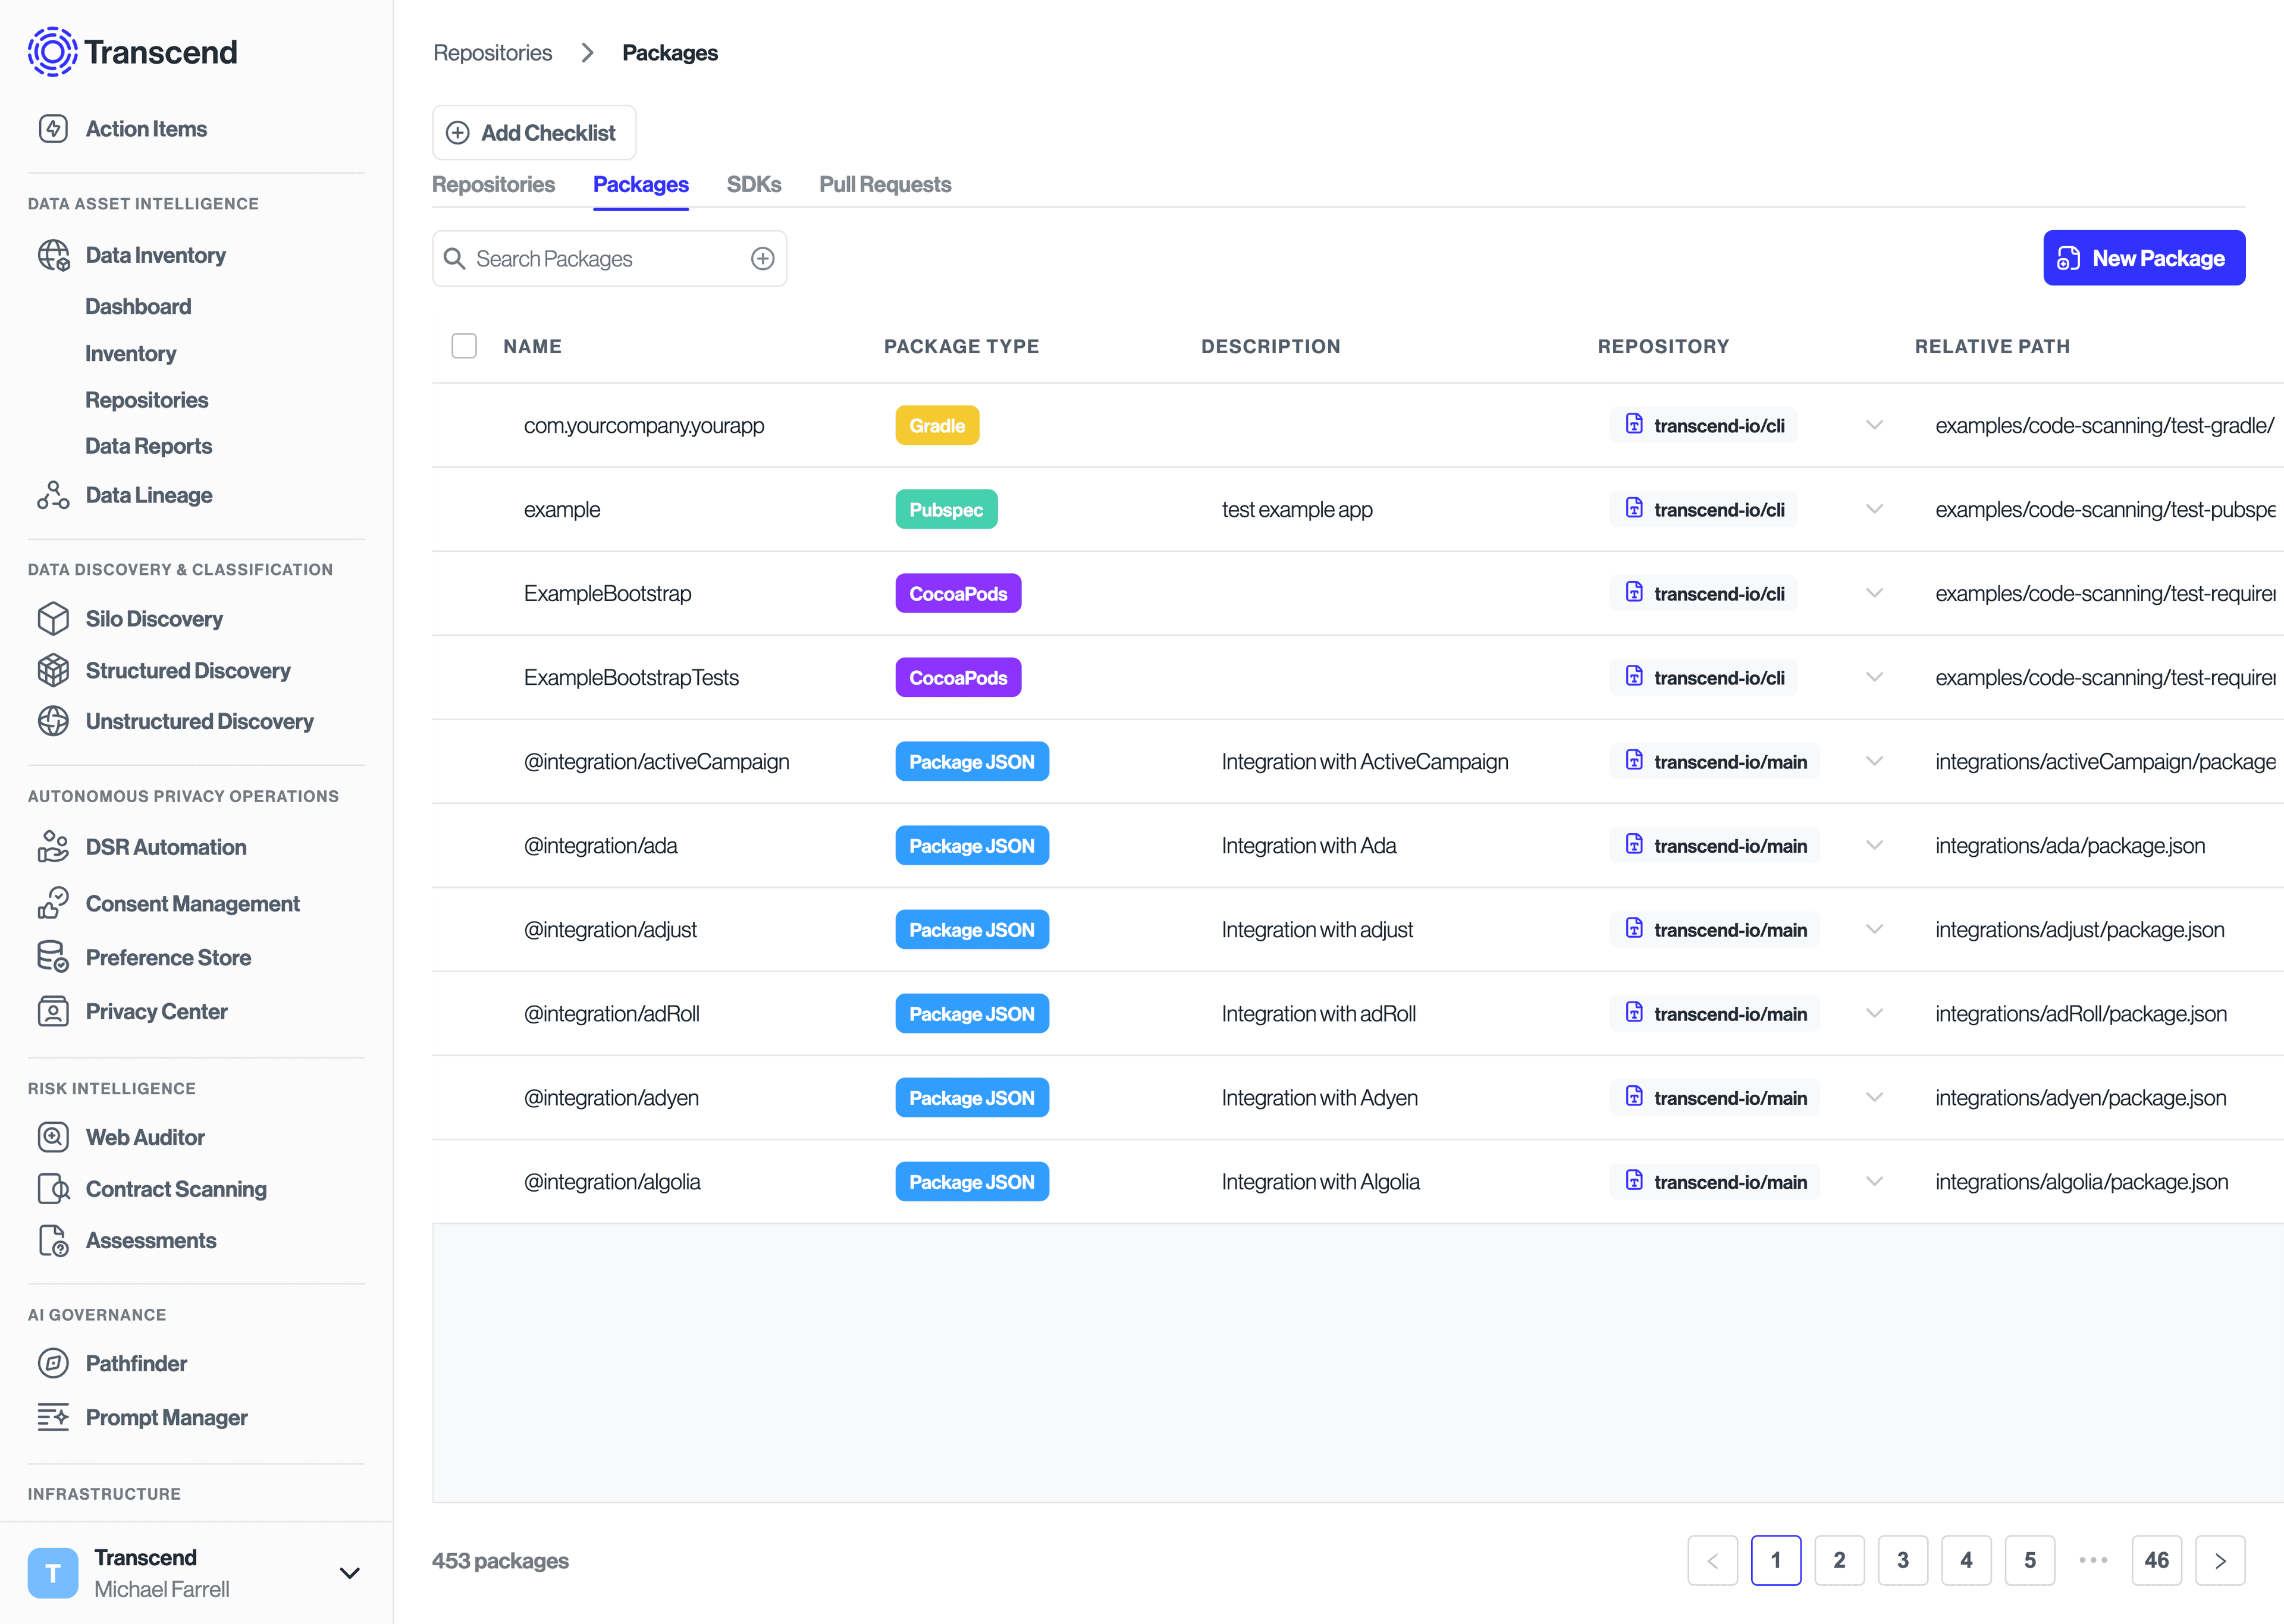
Task: Click the Web Auditor magnifier icon
Action: click(53, 1137)
